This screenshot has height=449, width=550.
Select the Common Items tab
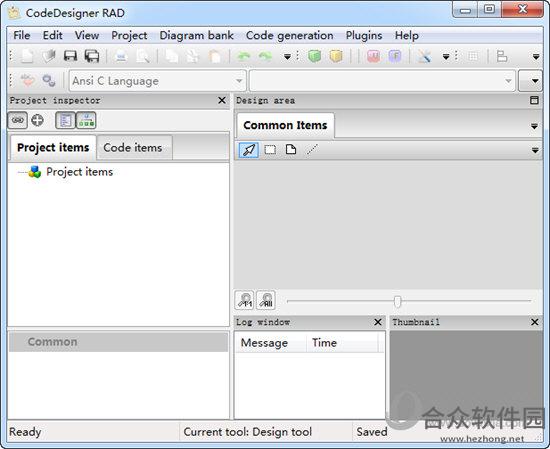click(x=285, y=125)
